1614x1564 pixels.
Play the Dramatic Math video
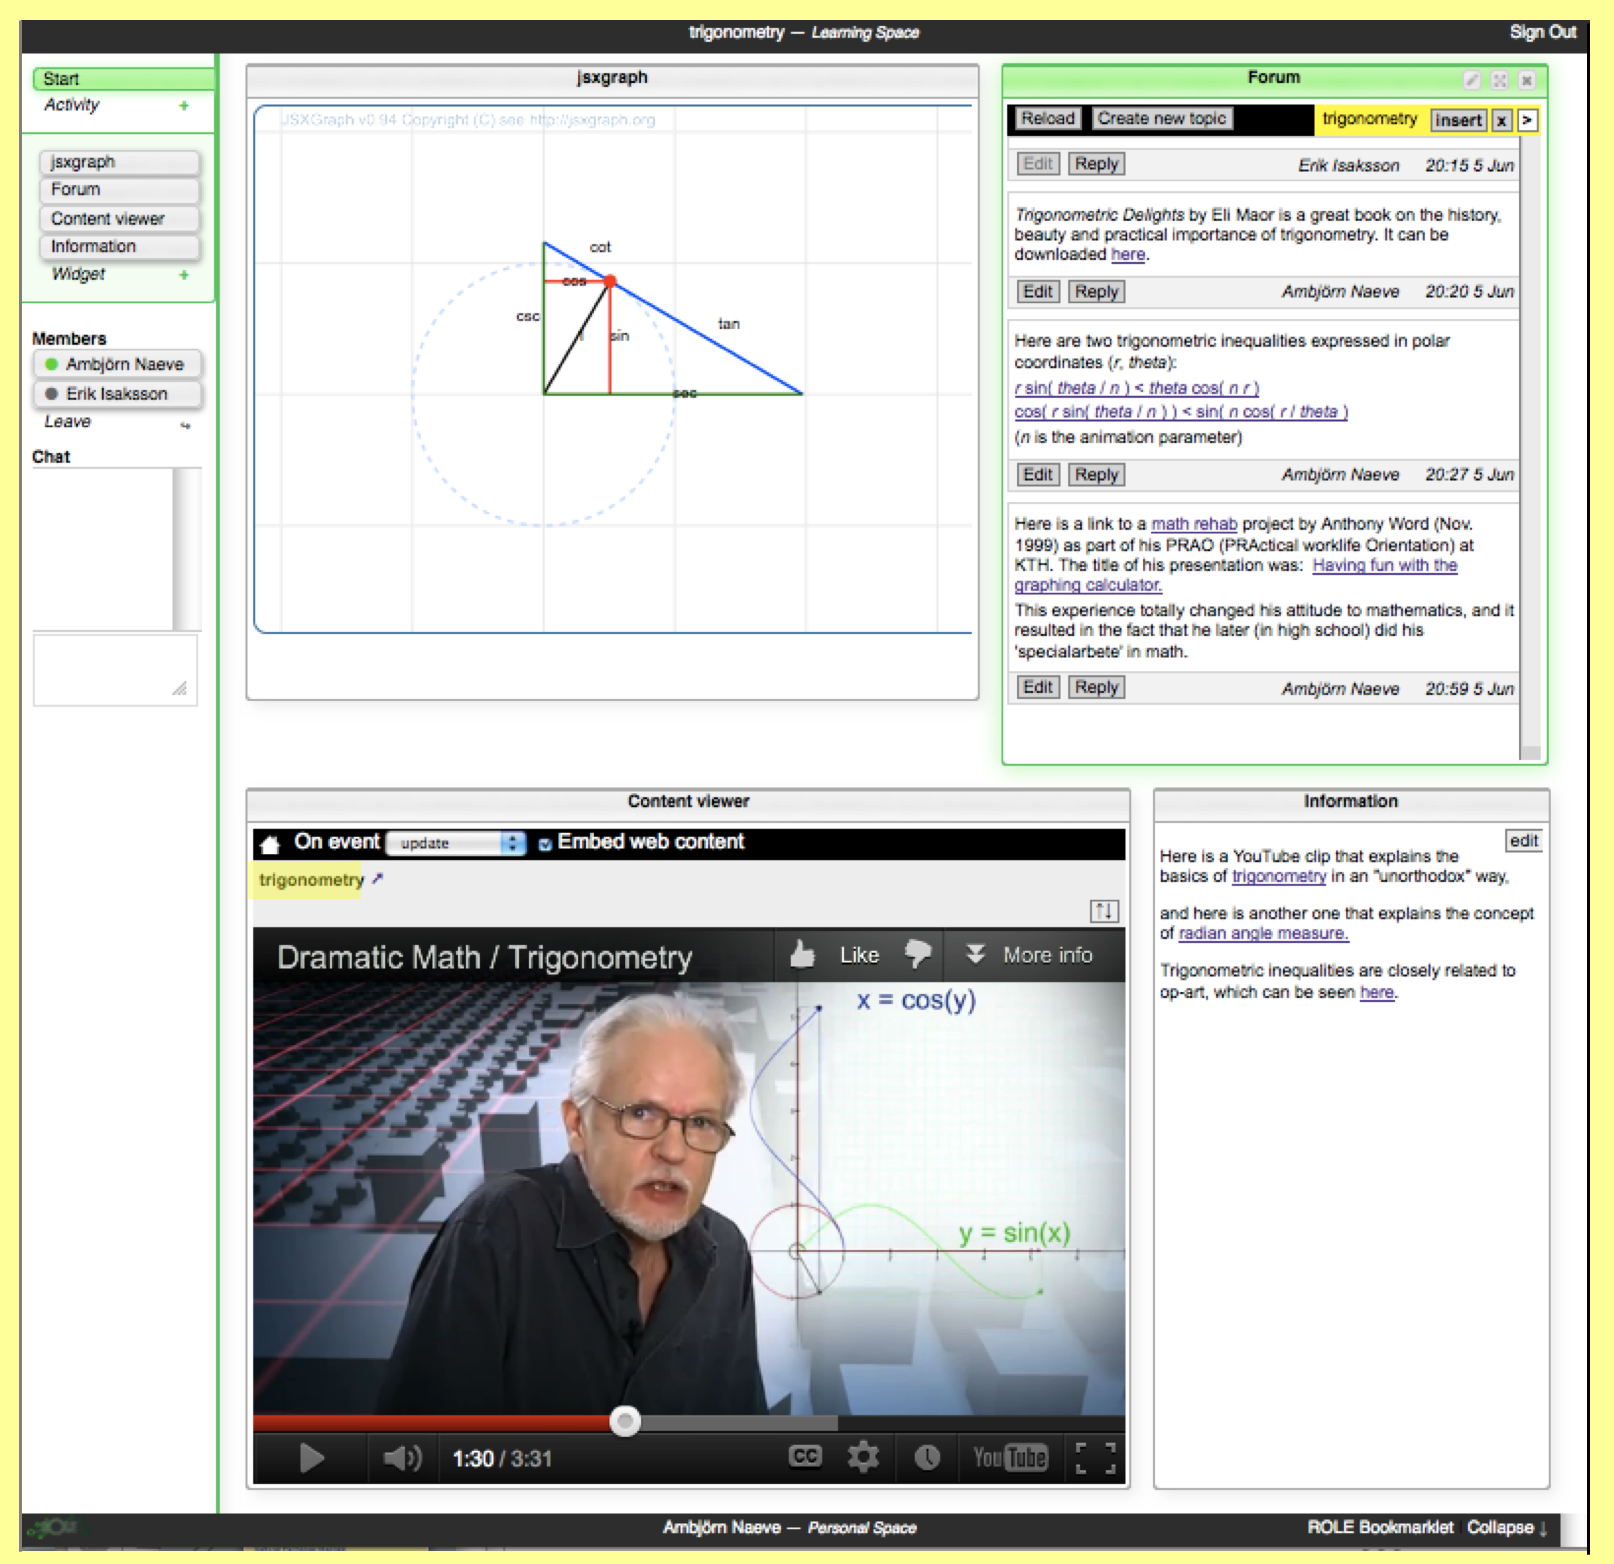point(311,1458)
